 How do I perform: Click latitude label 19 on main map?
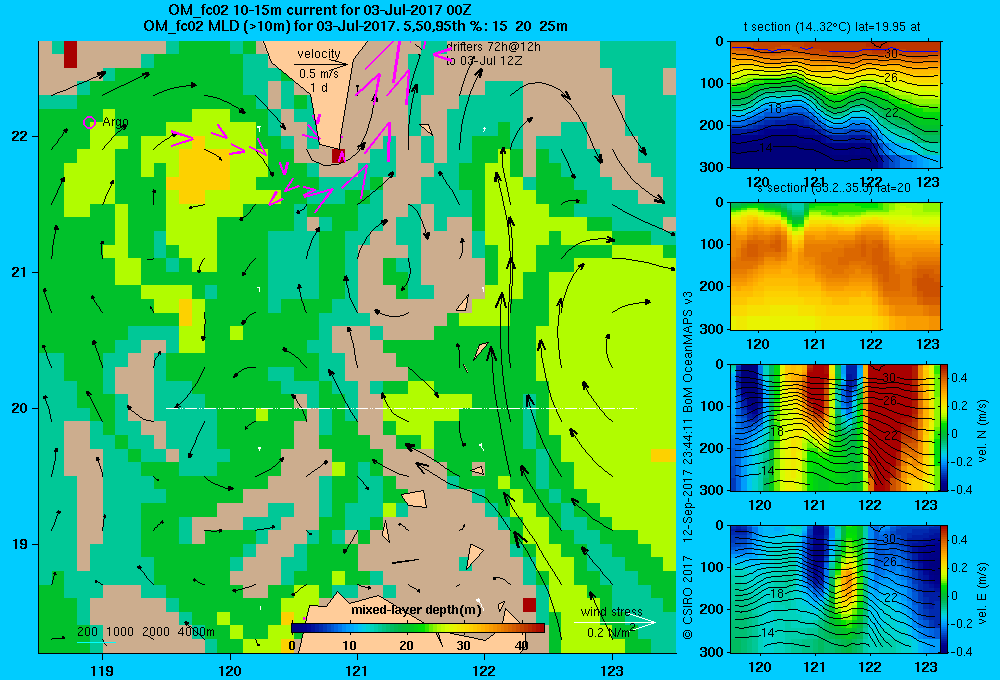click(19, 544)
